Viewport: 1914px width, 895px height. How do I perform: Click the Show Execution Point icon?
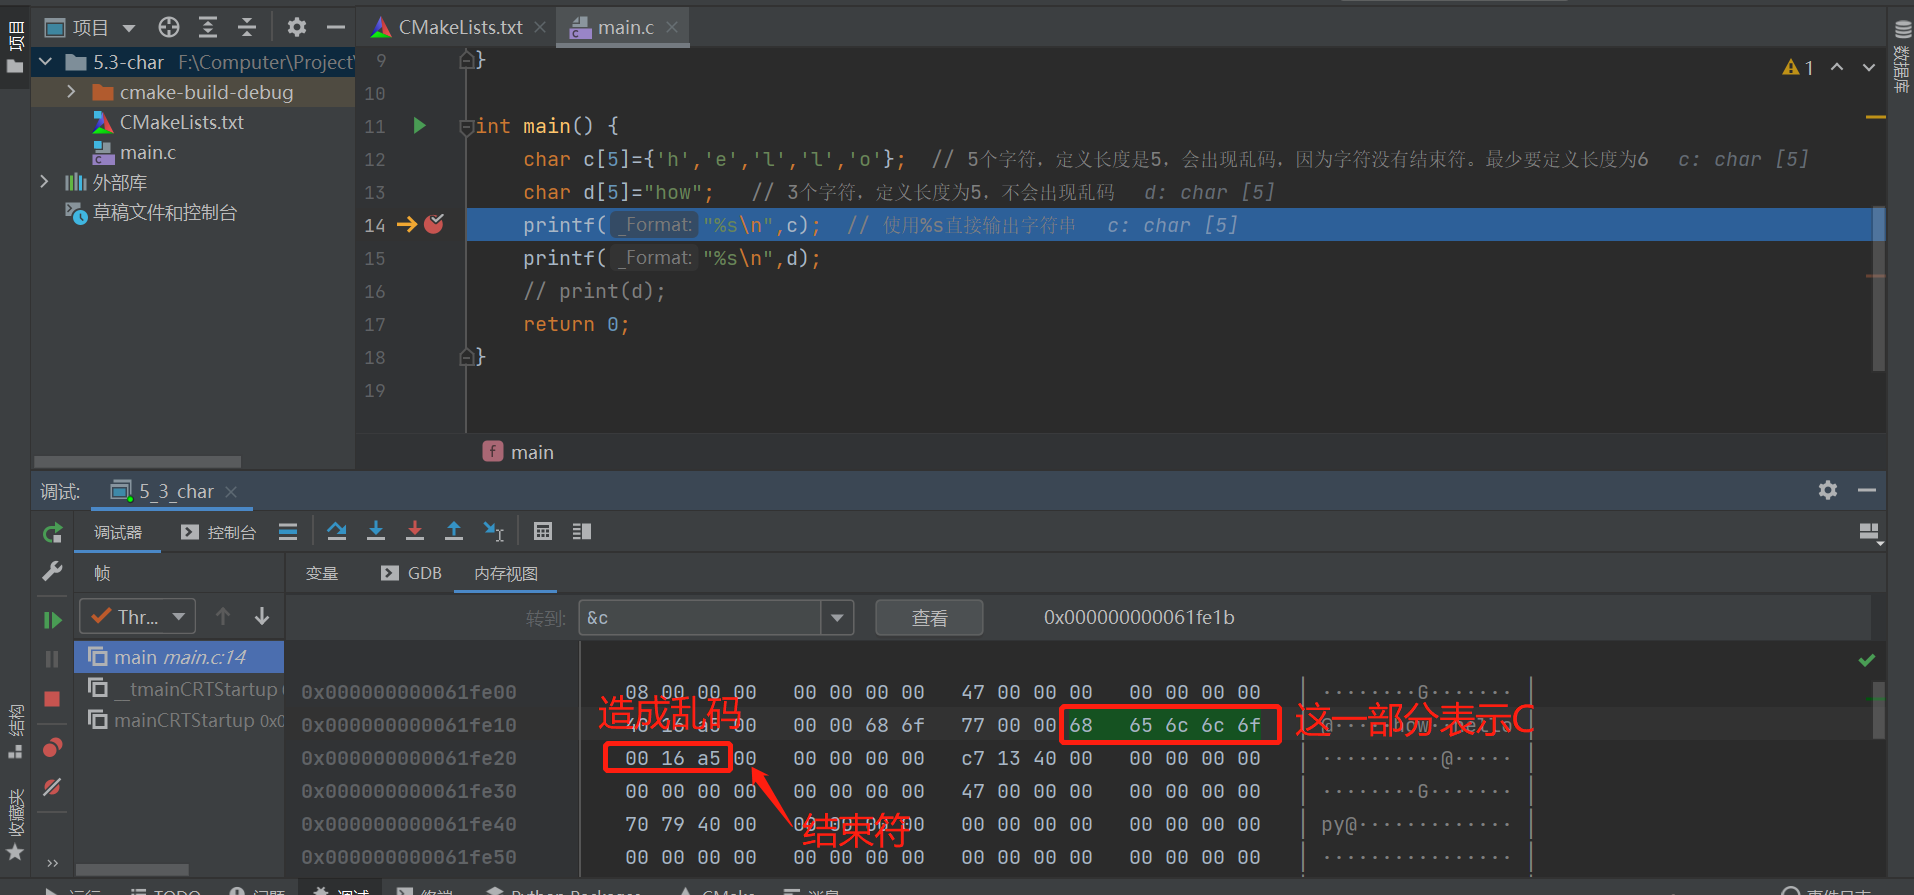click(x=288, y=531)
